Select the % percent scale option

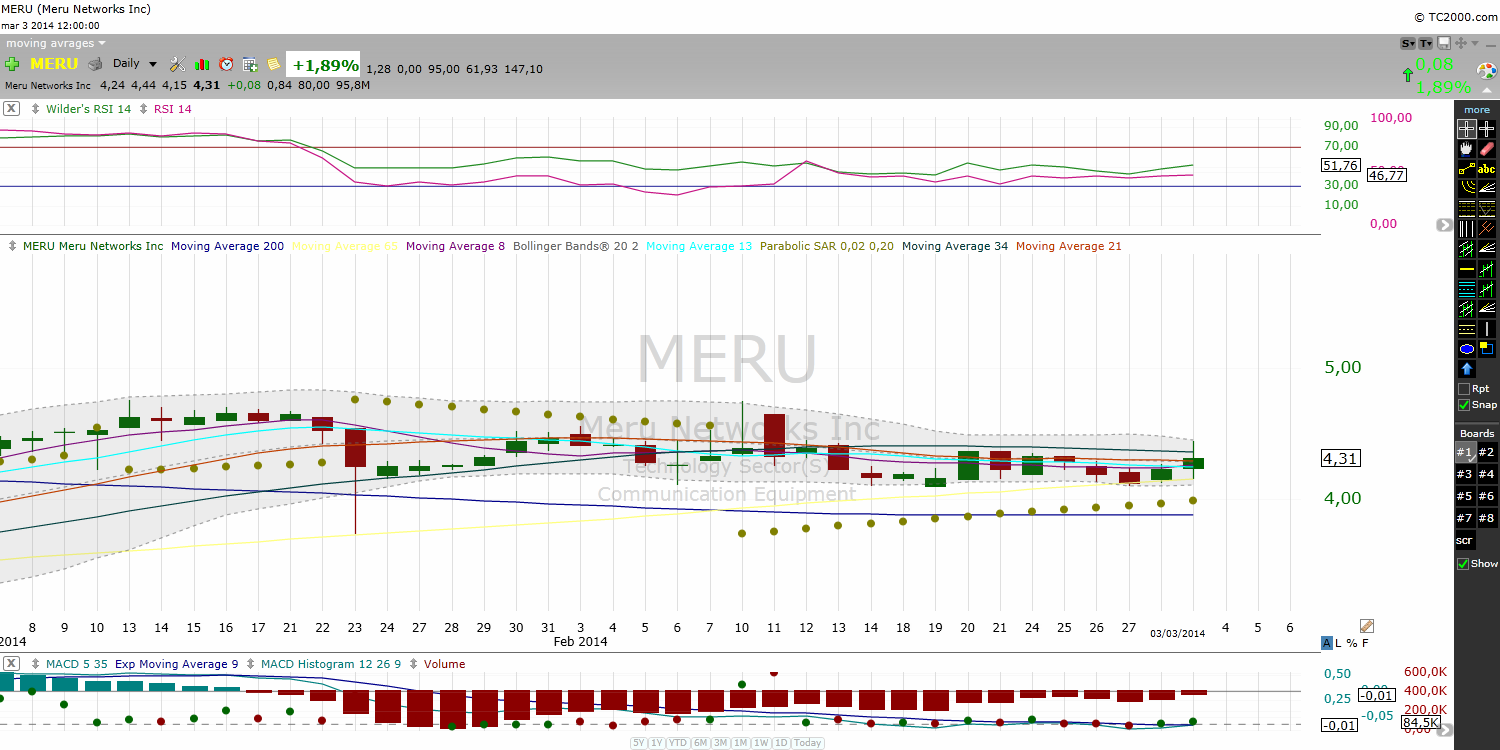click(x=1351, y=643)
